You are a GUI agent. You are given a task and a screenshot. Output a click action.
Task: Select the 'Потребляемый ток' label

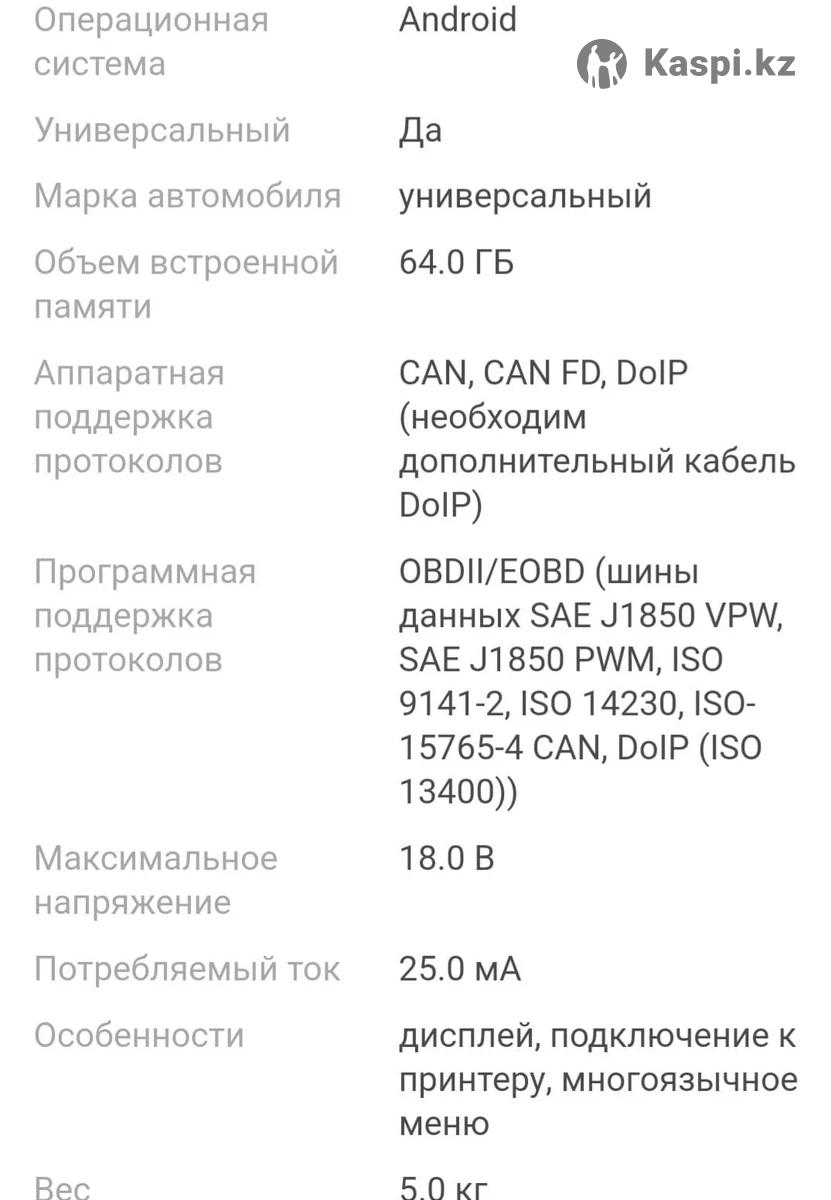(187, 968)
